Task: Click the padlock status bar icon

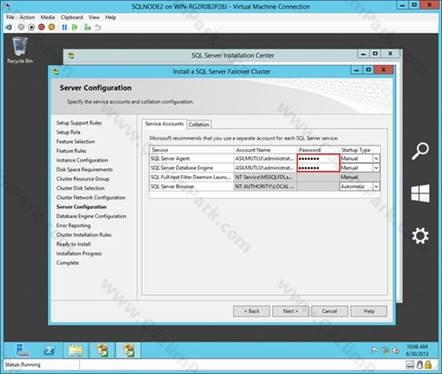Action: tap(428, 365)
